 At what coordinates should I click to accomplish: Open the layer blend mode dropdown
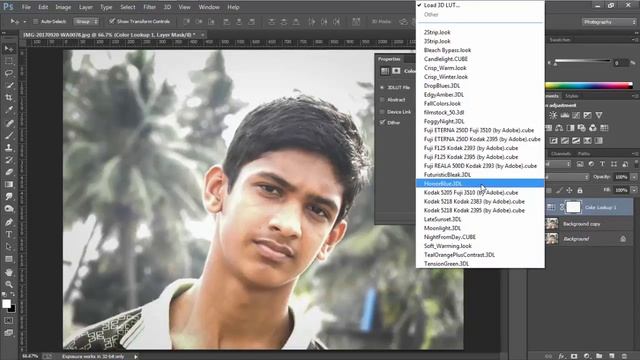pos(567,177)
